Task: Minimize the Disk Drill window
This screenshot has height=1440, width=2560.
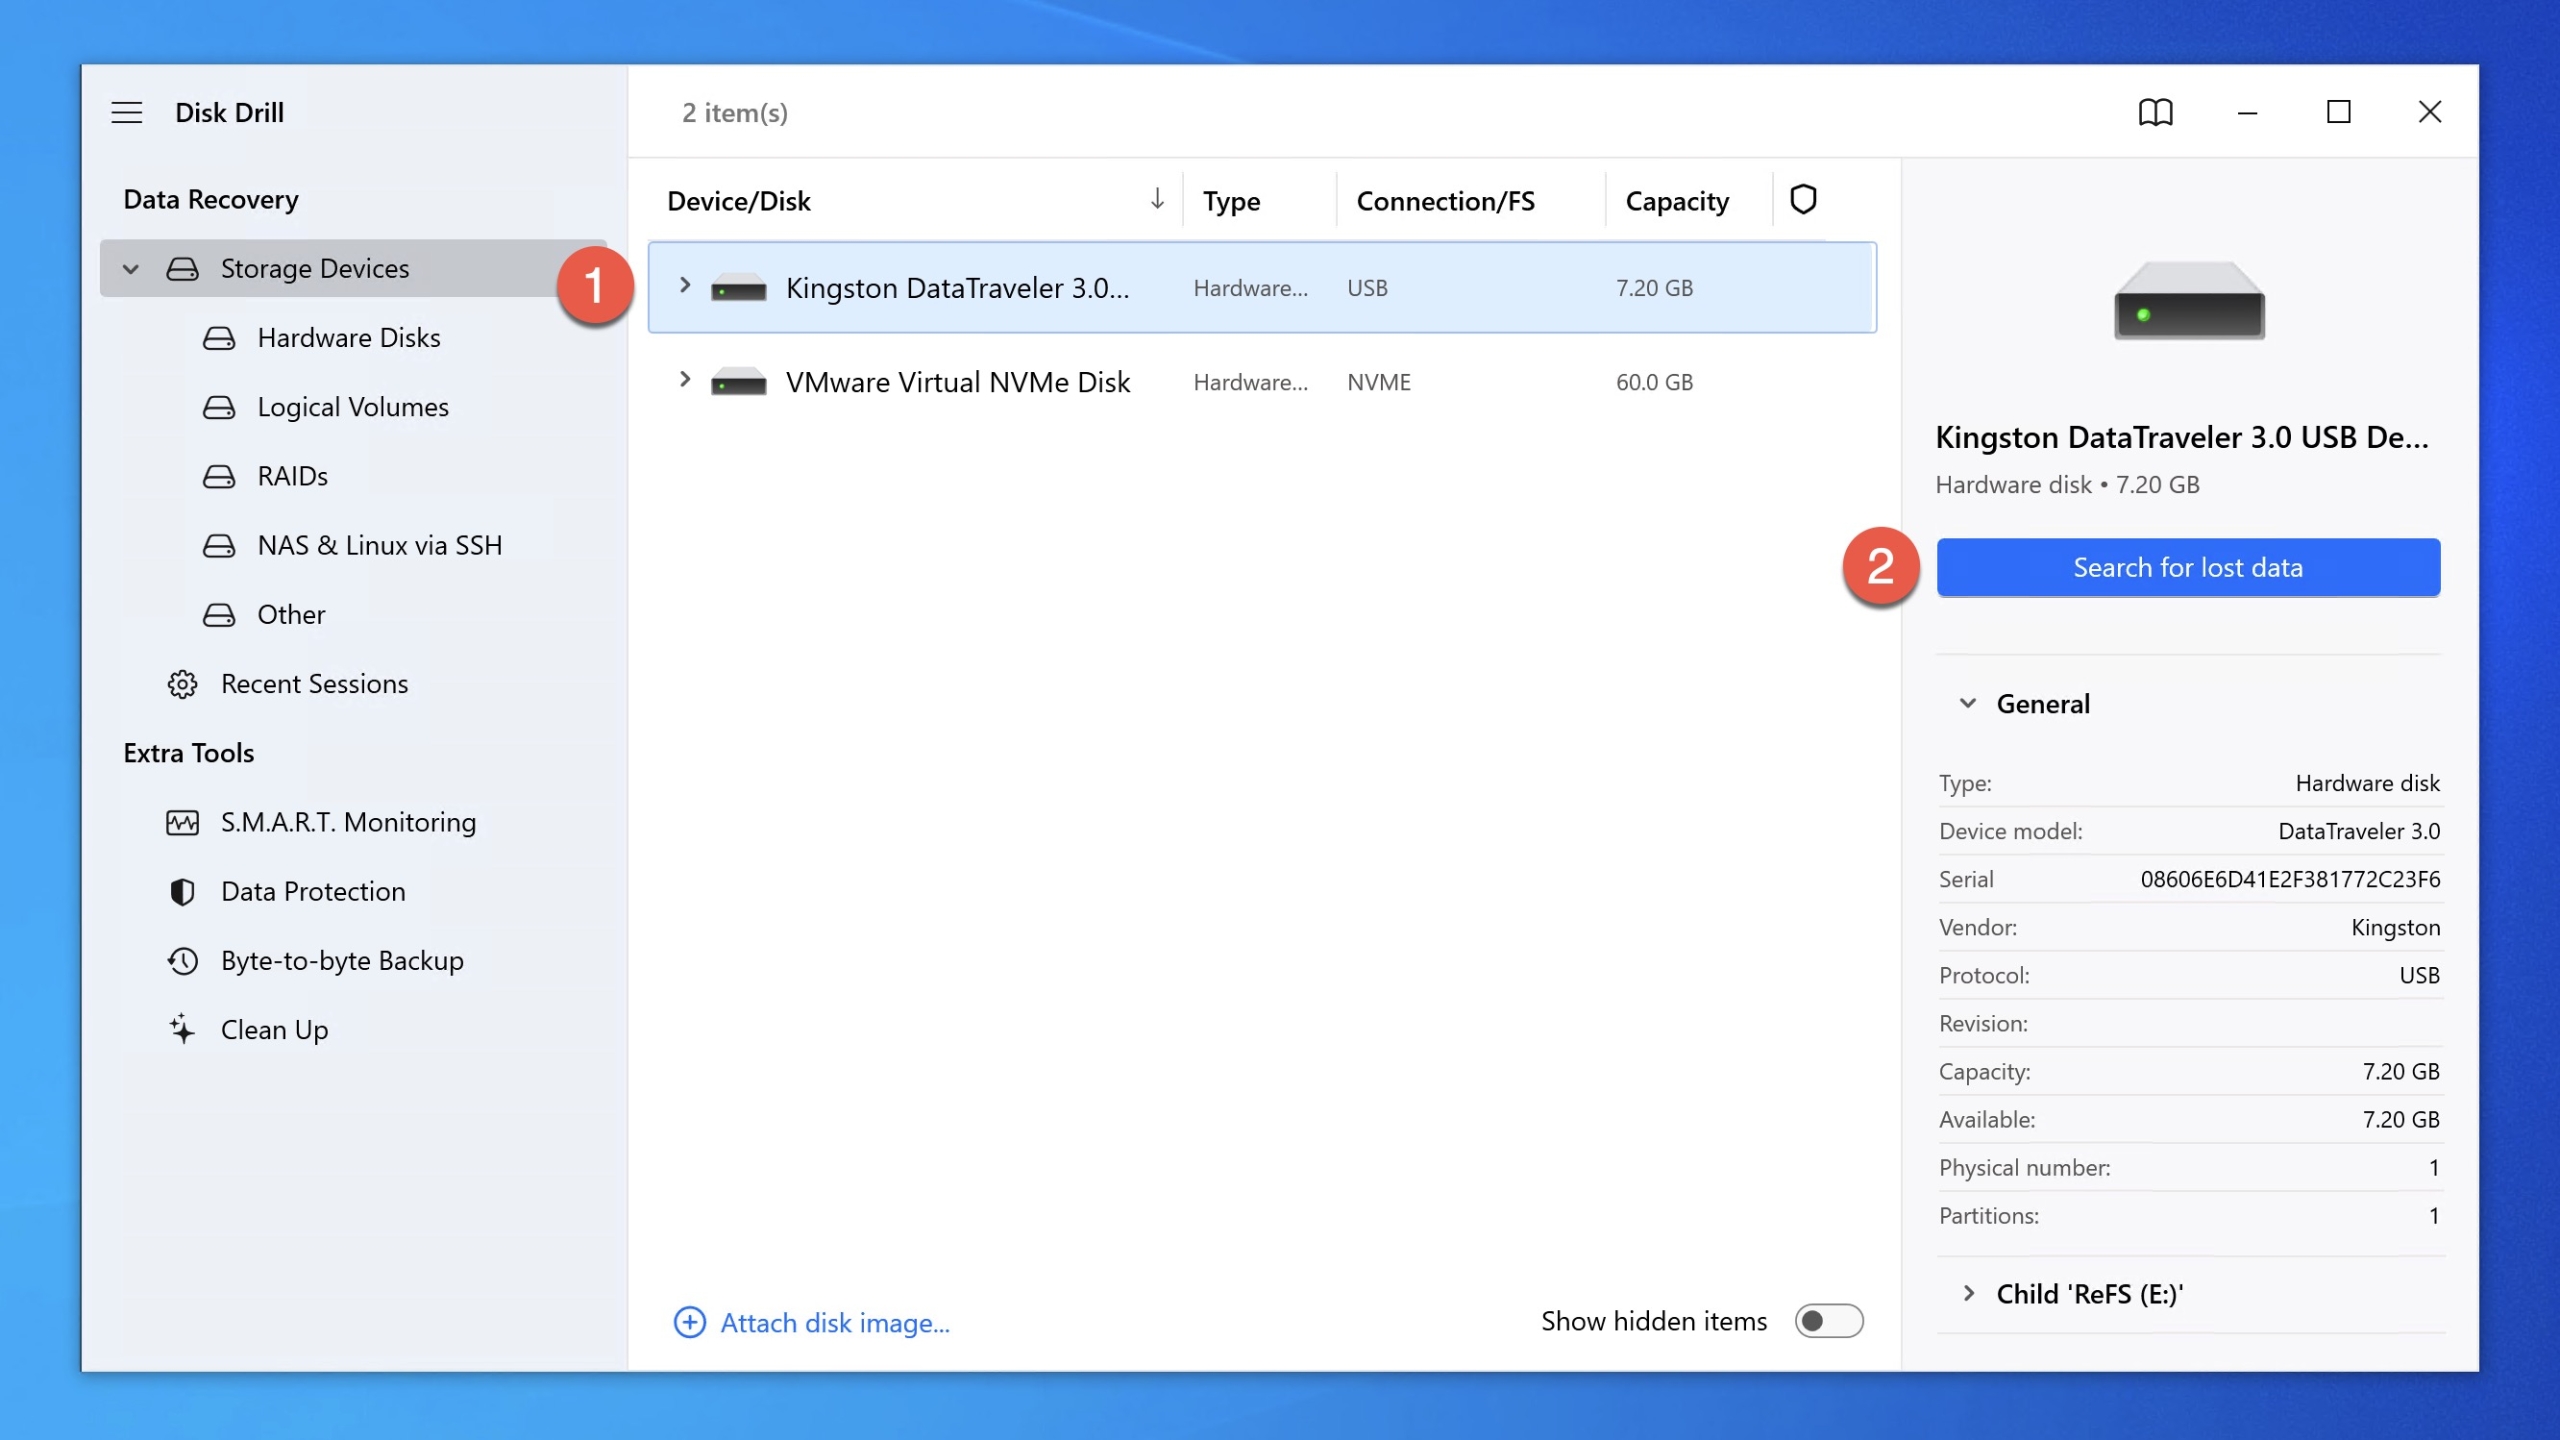Action: (x=2247, y=112)
